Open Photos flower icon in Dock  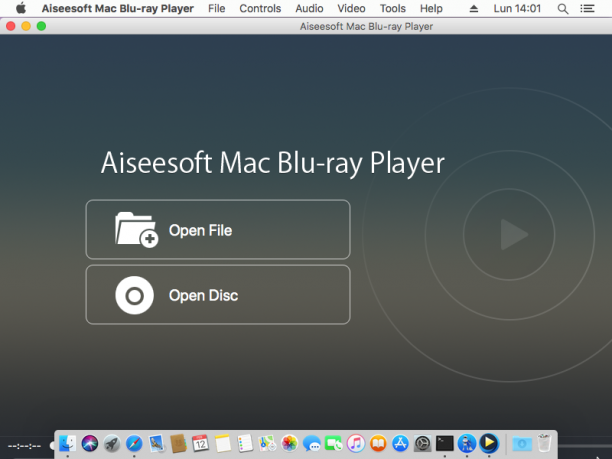tap(290, 443)
